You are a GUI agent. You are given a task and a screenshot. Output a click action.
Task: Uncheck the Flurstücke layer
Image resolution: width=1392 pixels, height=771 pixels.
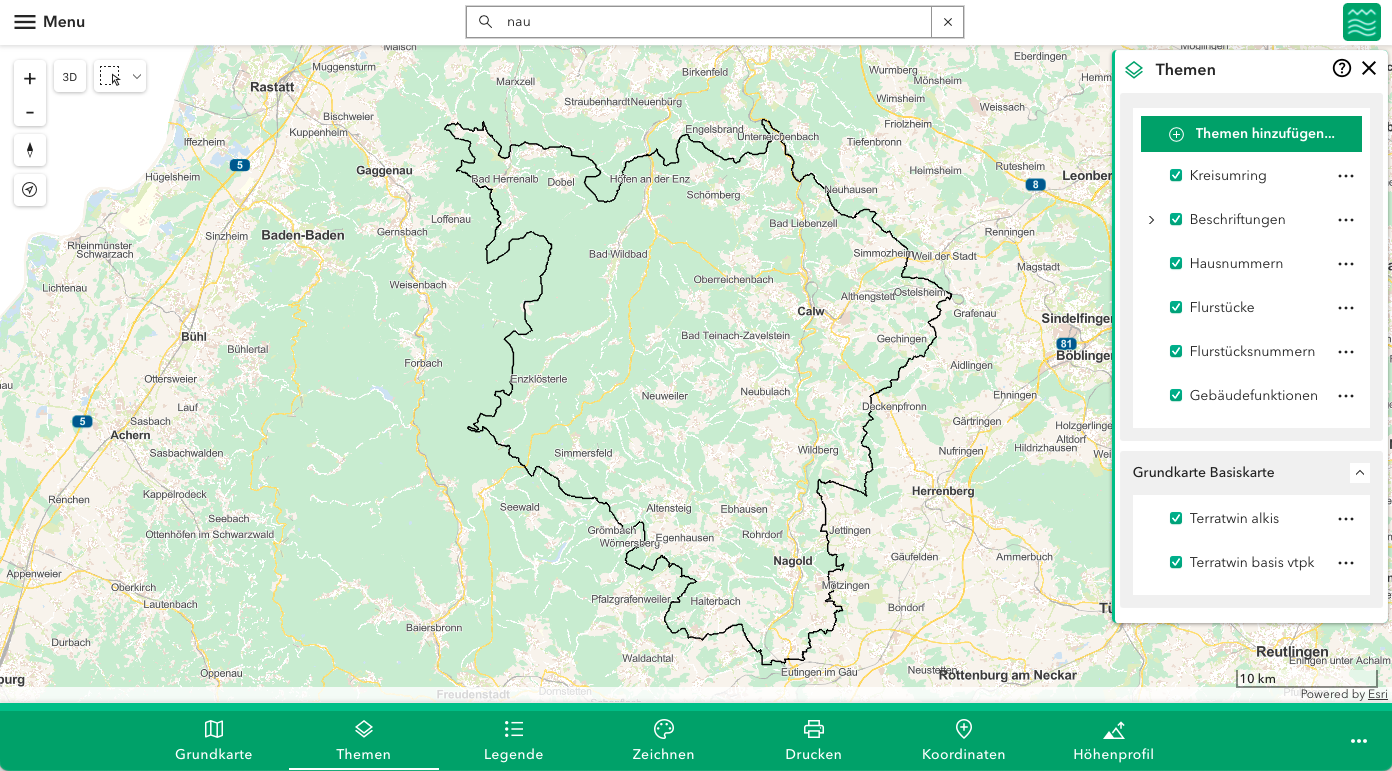tap(1176, 307)
